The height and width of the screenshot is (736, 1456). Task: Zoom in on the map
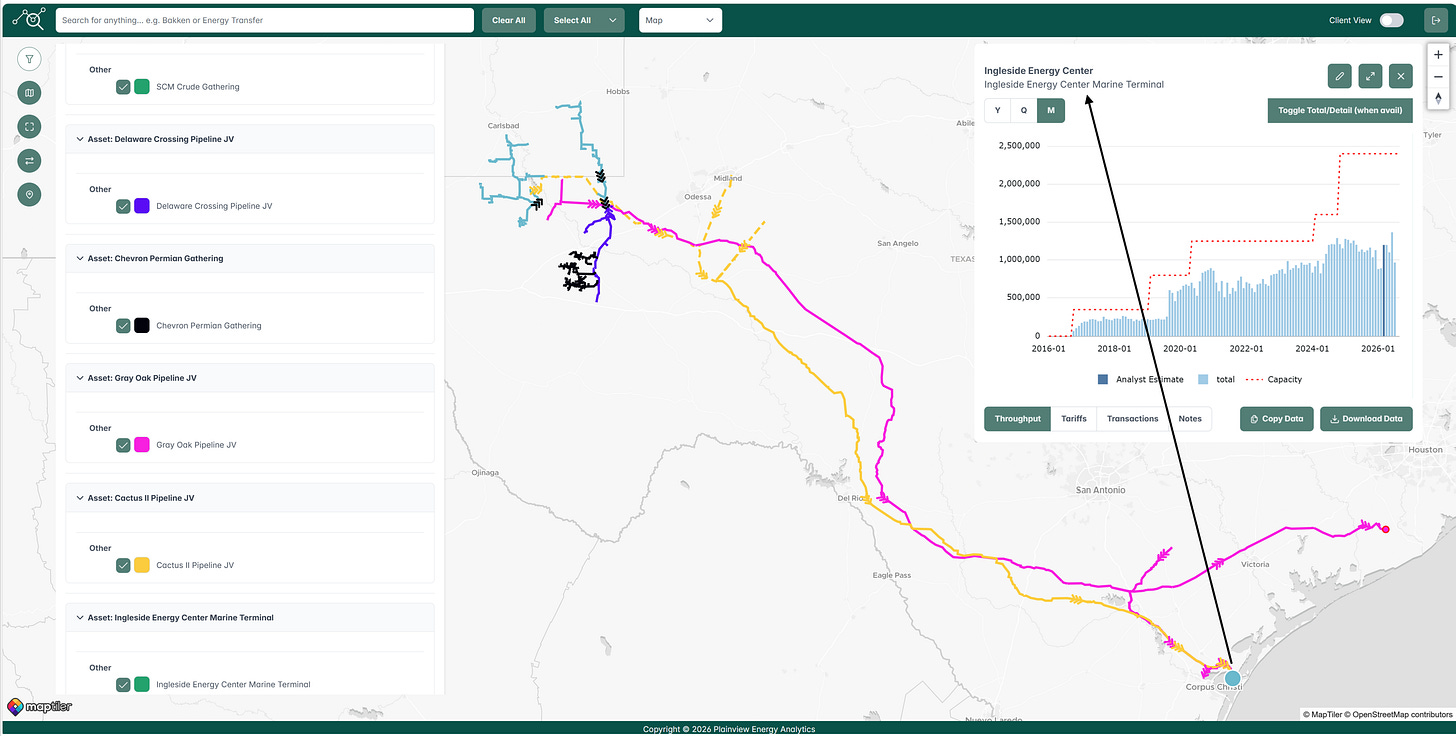tap(1439, 55)
